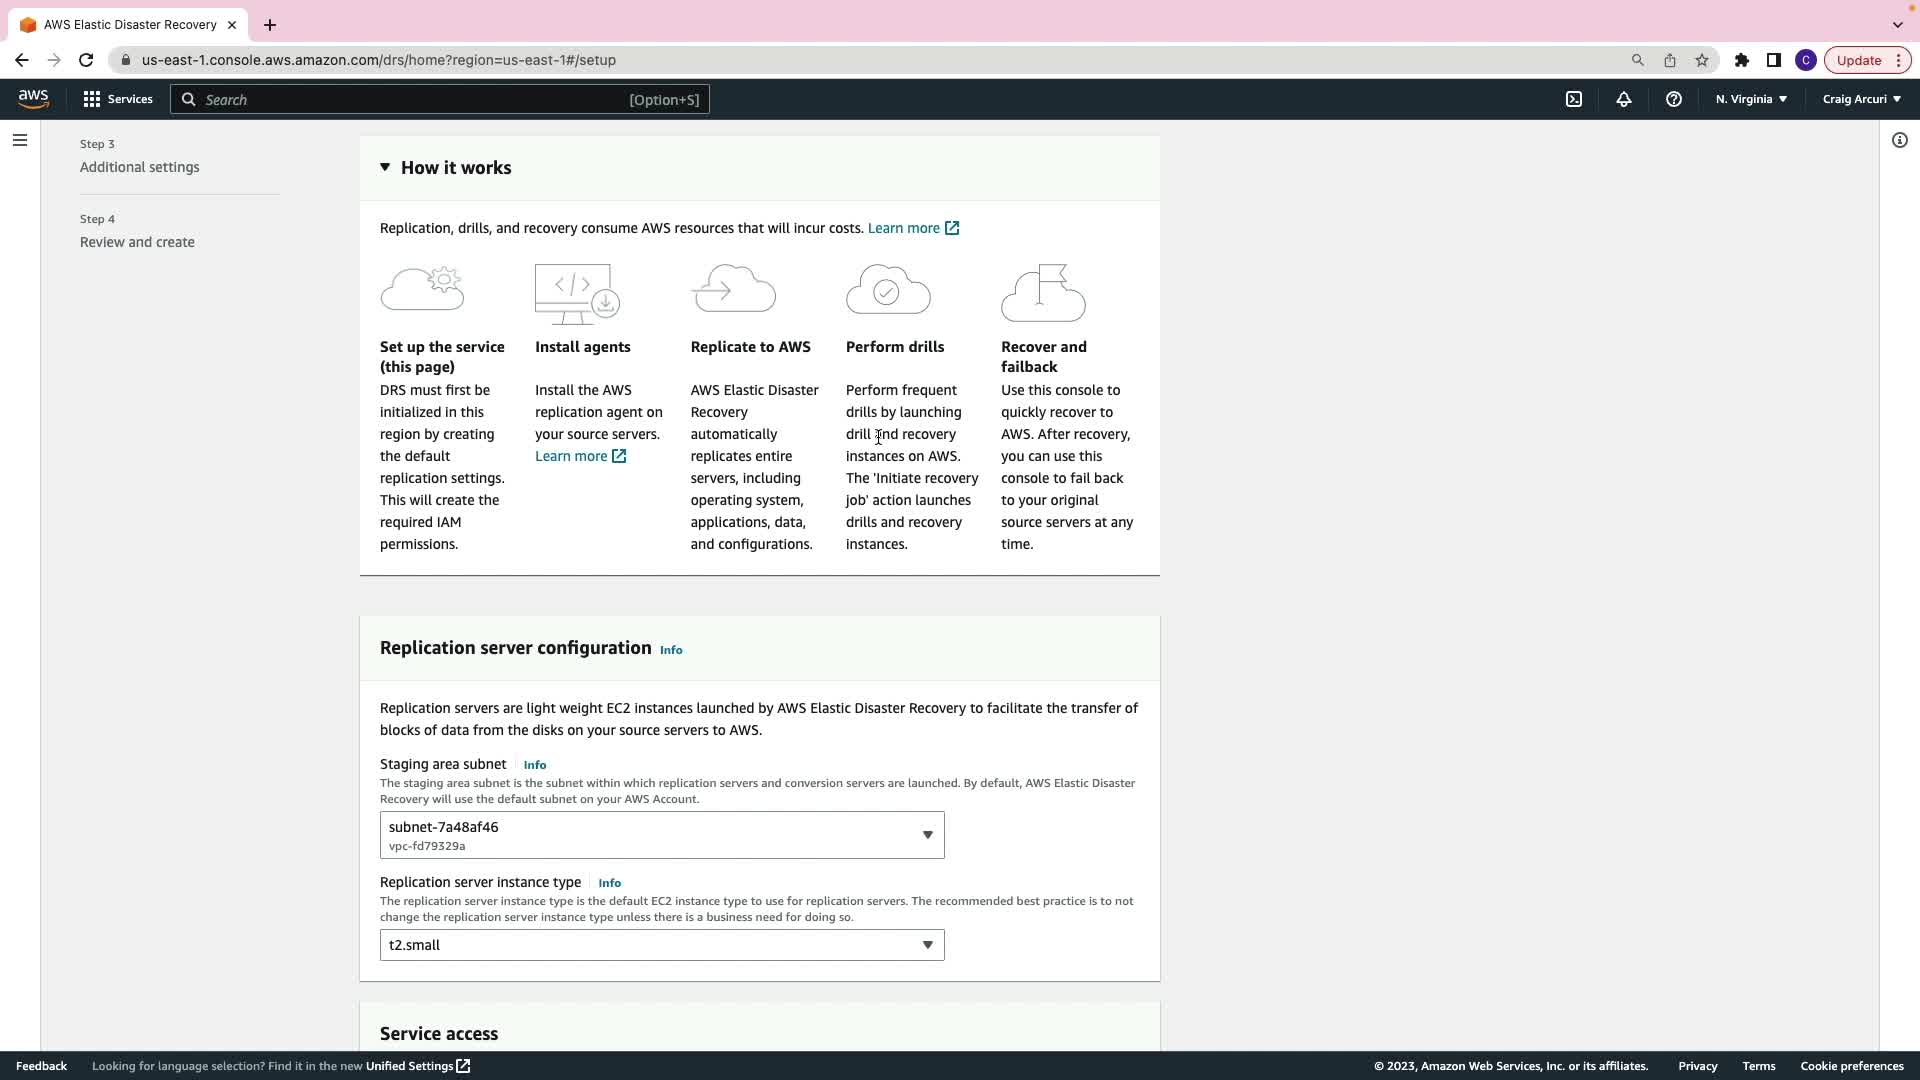
Task: Click the AWS logo home icon
Action: pos(33,99)
